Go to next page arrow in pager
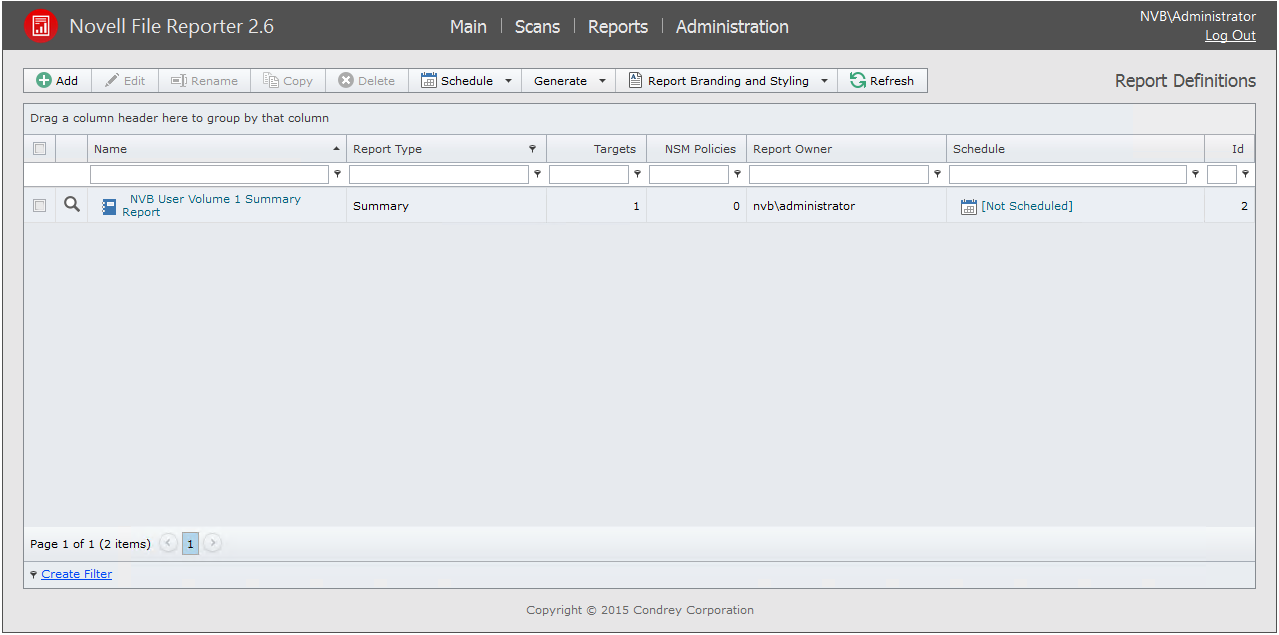The height and width of the screenshot is (635, 1279). coord(213,543)
